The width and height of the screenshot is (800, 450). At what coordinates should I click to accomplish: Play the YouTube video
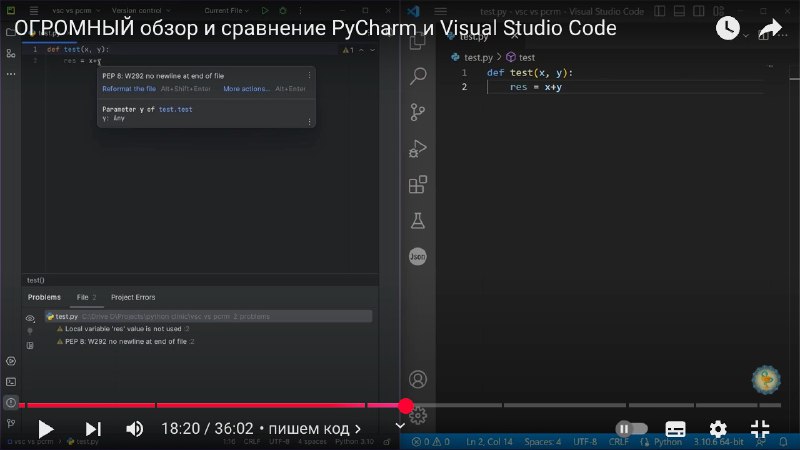point(45,429)
